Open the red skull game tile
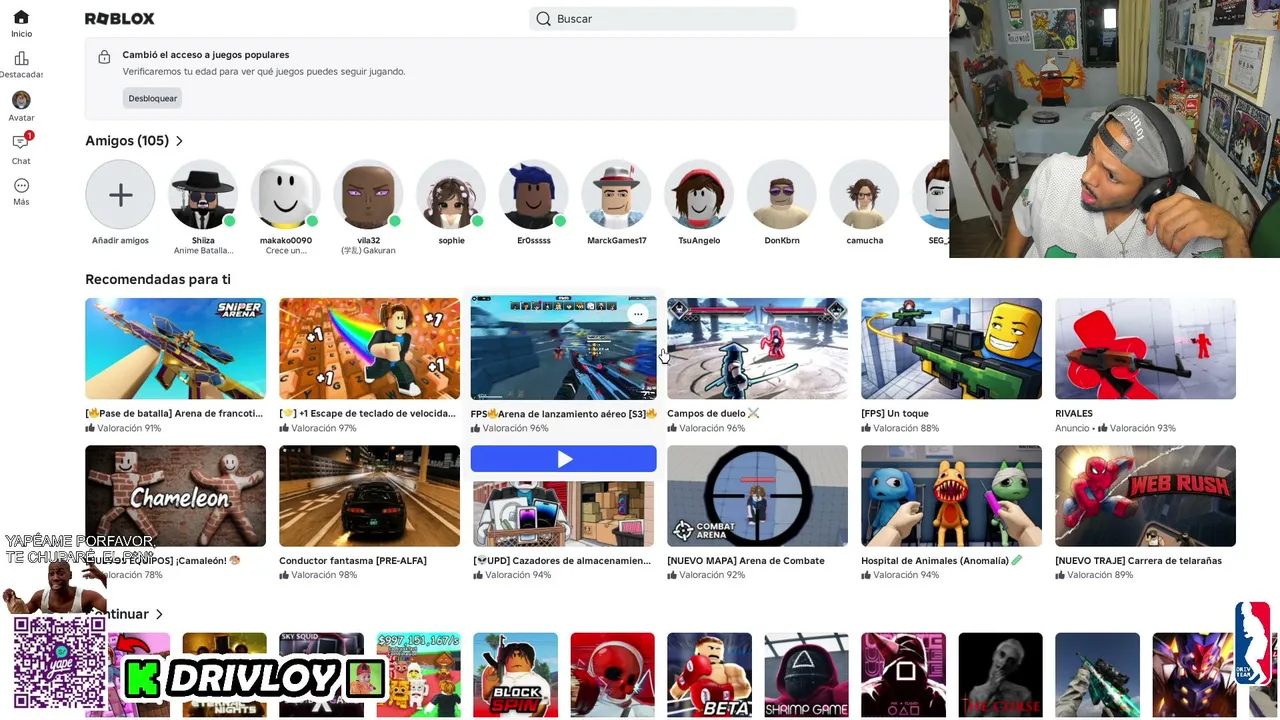 612,675
